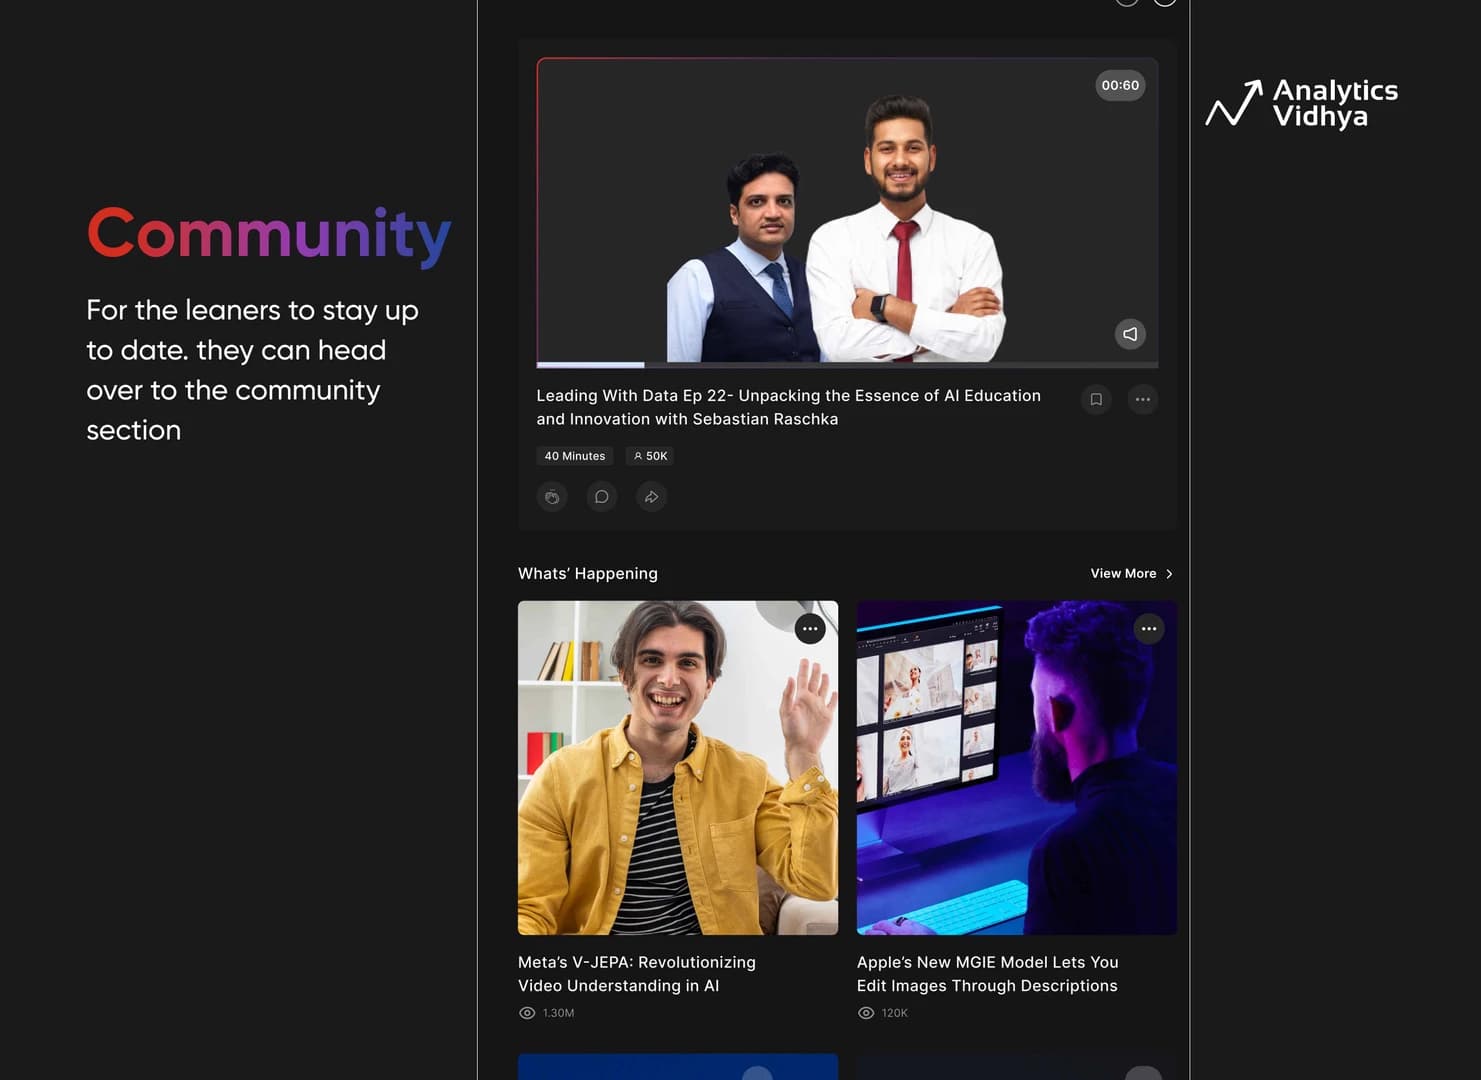This screenshot has height=1080, width=1481.
Task: Click View More in Whats' Happening
Action: click(1123, 573)
